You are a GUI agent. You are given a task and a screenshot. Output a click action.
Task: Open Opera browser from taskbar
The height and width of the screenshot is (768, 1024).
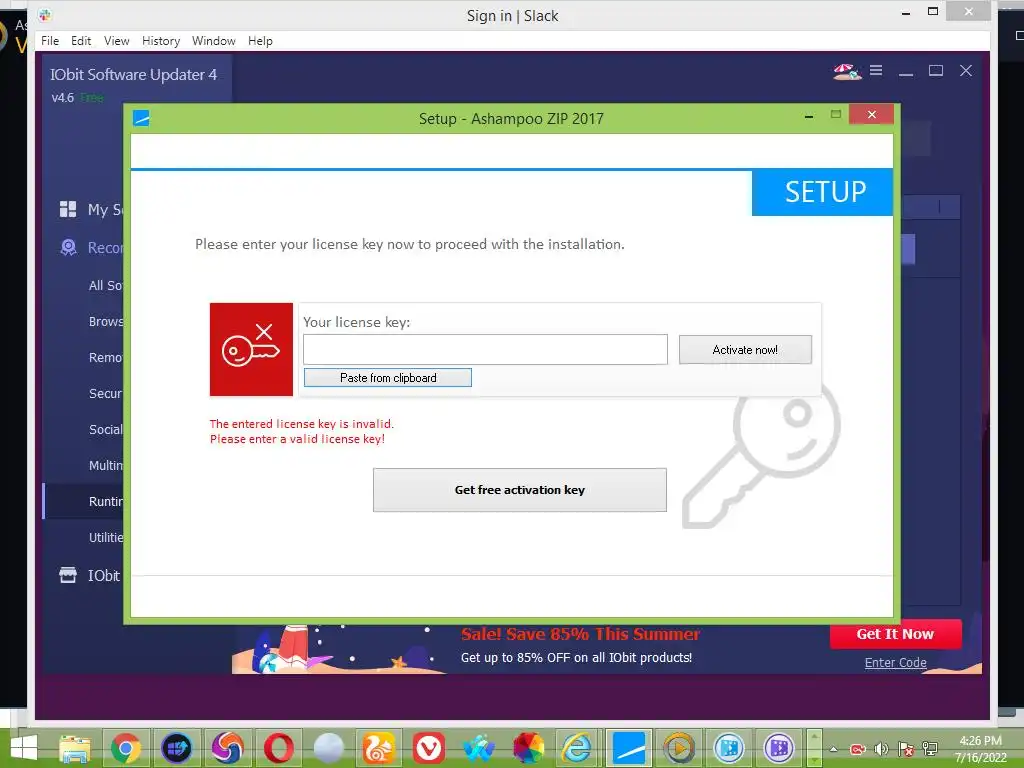point(278,748)
